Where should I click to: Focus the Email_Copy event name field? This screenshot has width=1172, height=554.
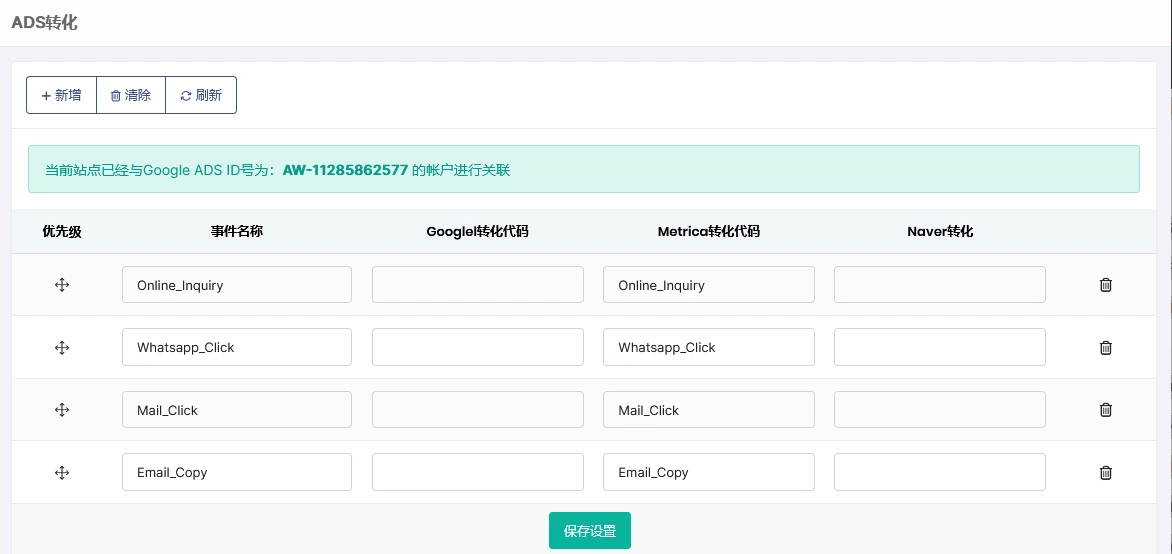pyautogui.click(x=237, y=473)
